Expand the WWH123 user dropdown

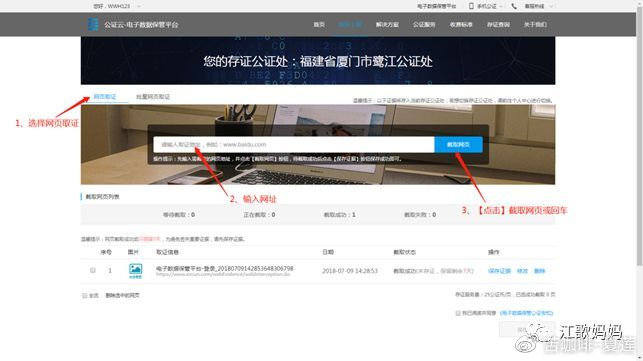(139, 6)
